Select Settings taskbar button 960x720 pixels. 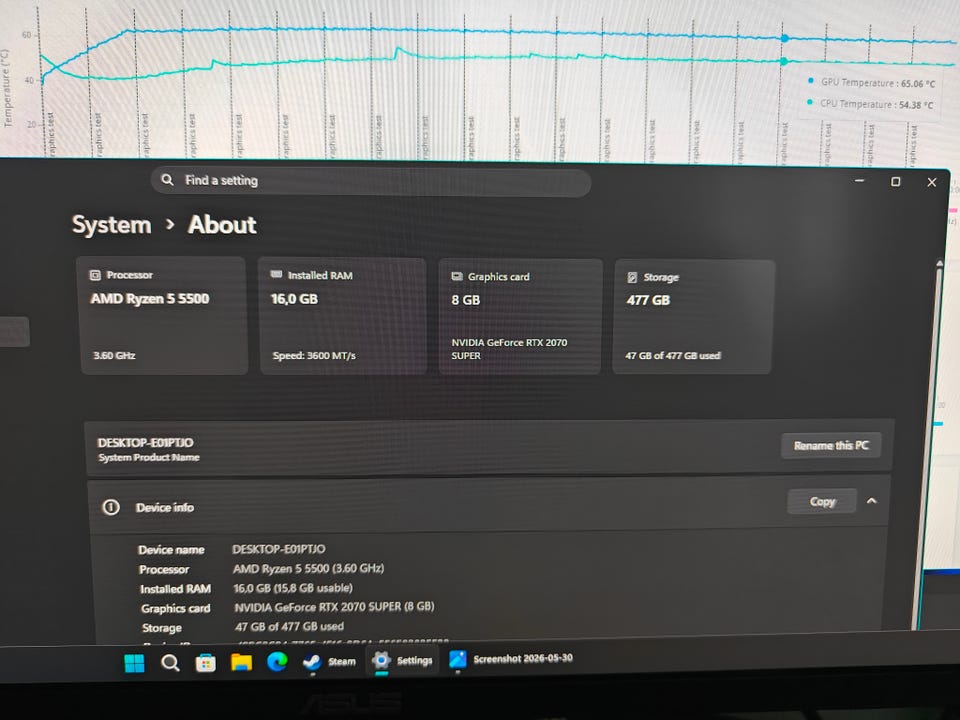(402, 660)
